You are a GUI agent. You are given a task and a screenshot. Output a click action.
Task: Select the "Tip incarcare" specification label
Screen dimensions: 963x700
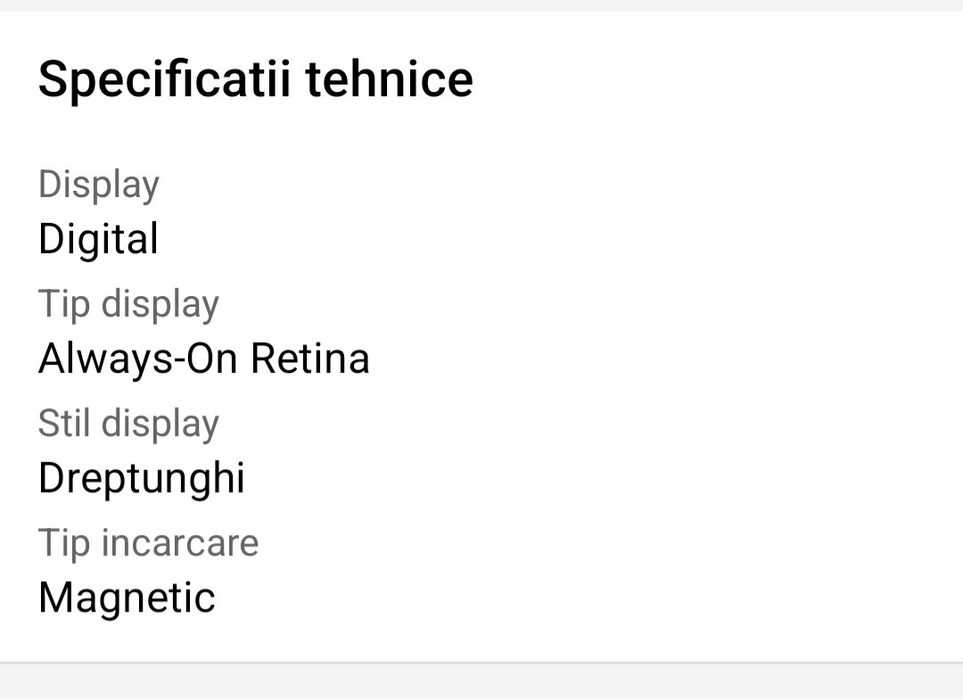point(148,543)
